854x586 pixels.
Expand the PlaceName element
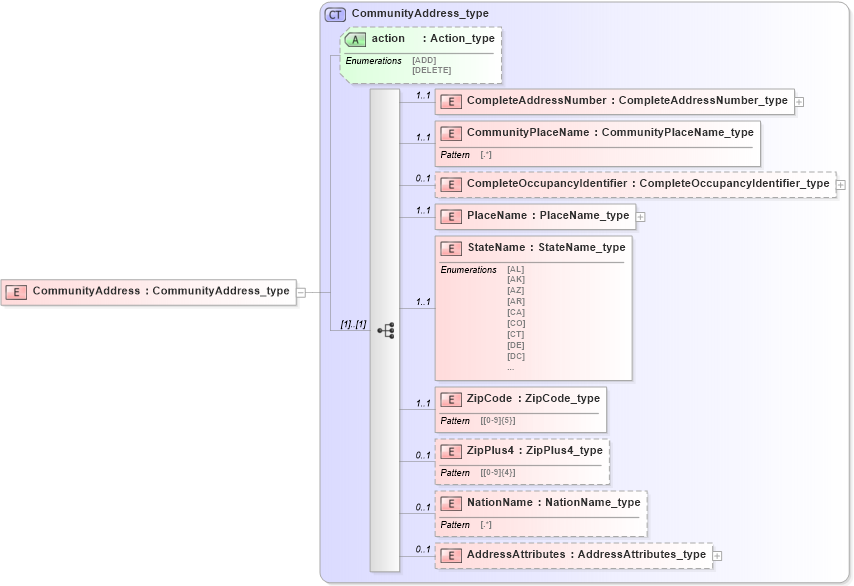(x=639, y=216)
